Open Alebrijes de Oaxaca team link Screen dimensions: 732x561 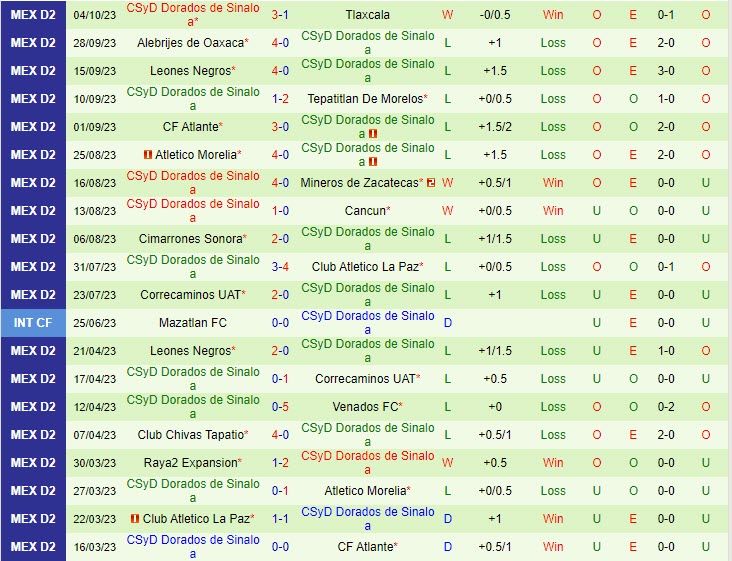point(190,43)
